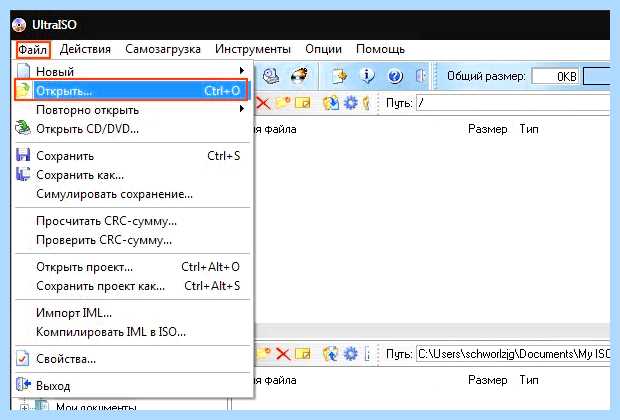This screenshot has height=420, width=620.
Task: Choose Сохранить как... menu entry
Action: [x=132, y=175]
